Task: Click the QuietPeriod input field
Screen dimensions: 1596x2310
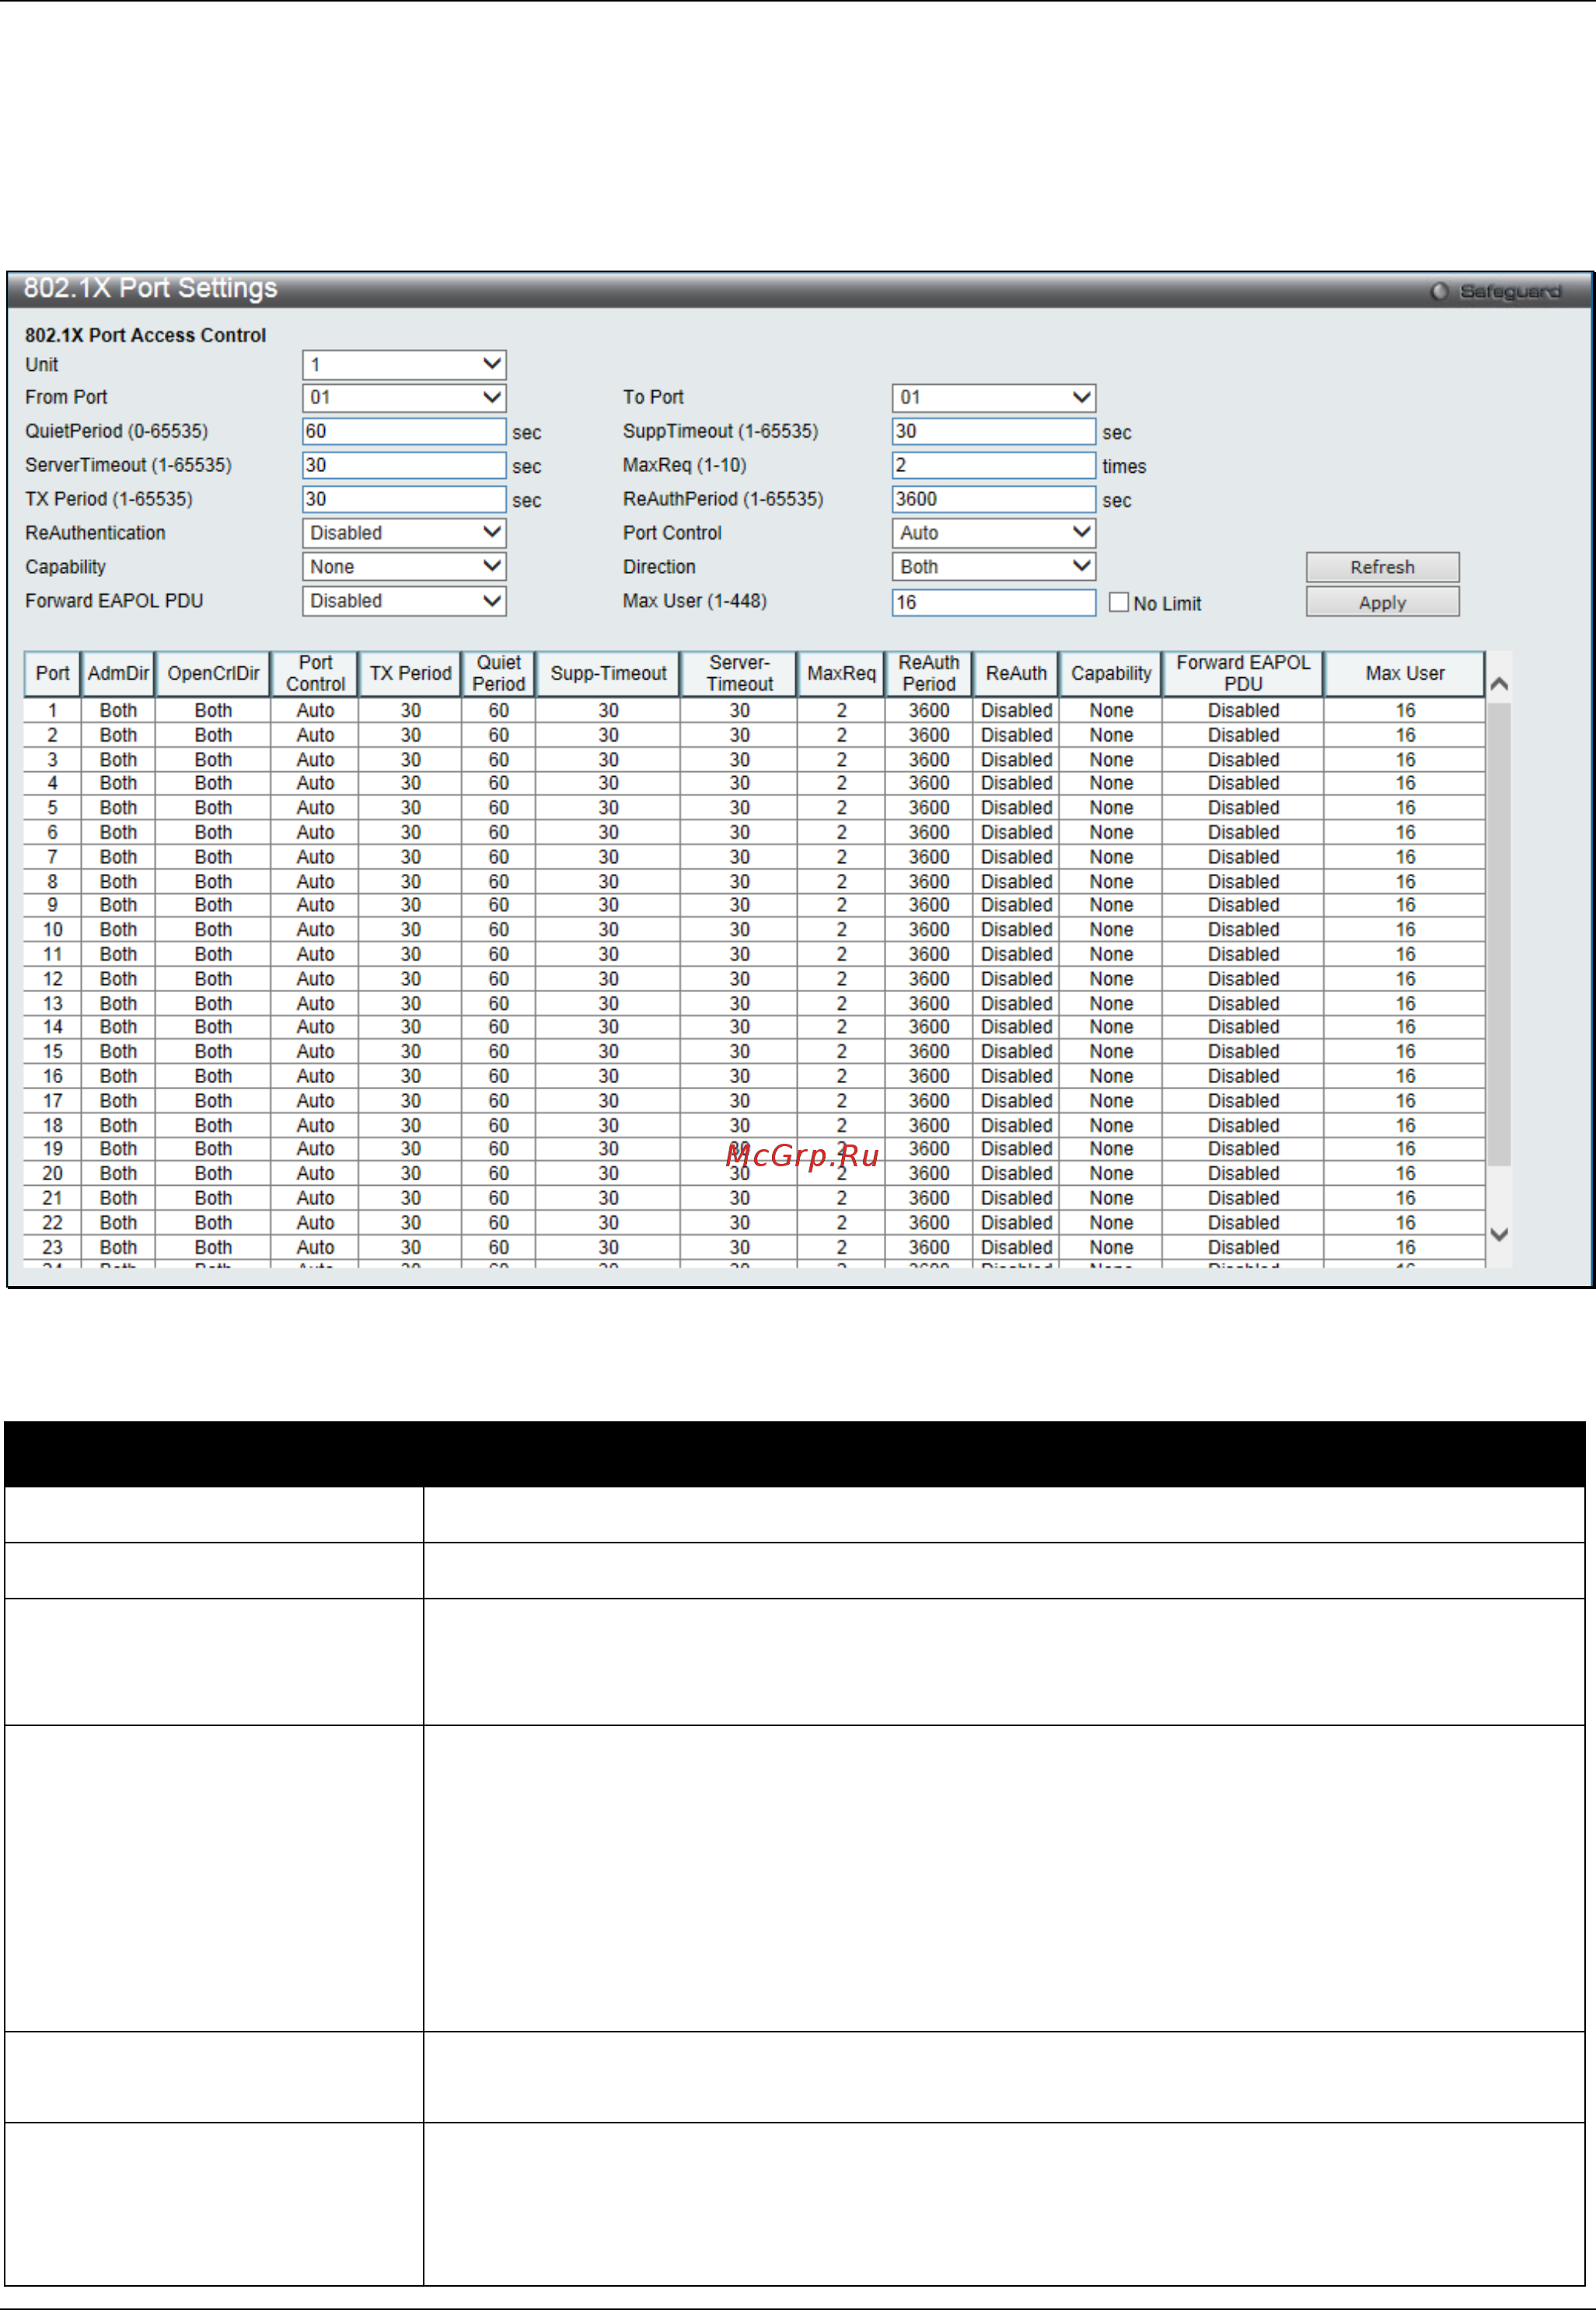Action: pos(404,432)
